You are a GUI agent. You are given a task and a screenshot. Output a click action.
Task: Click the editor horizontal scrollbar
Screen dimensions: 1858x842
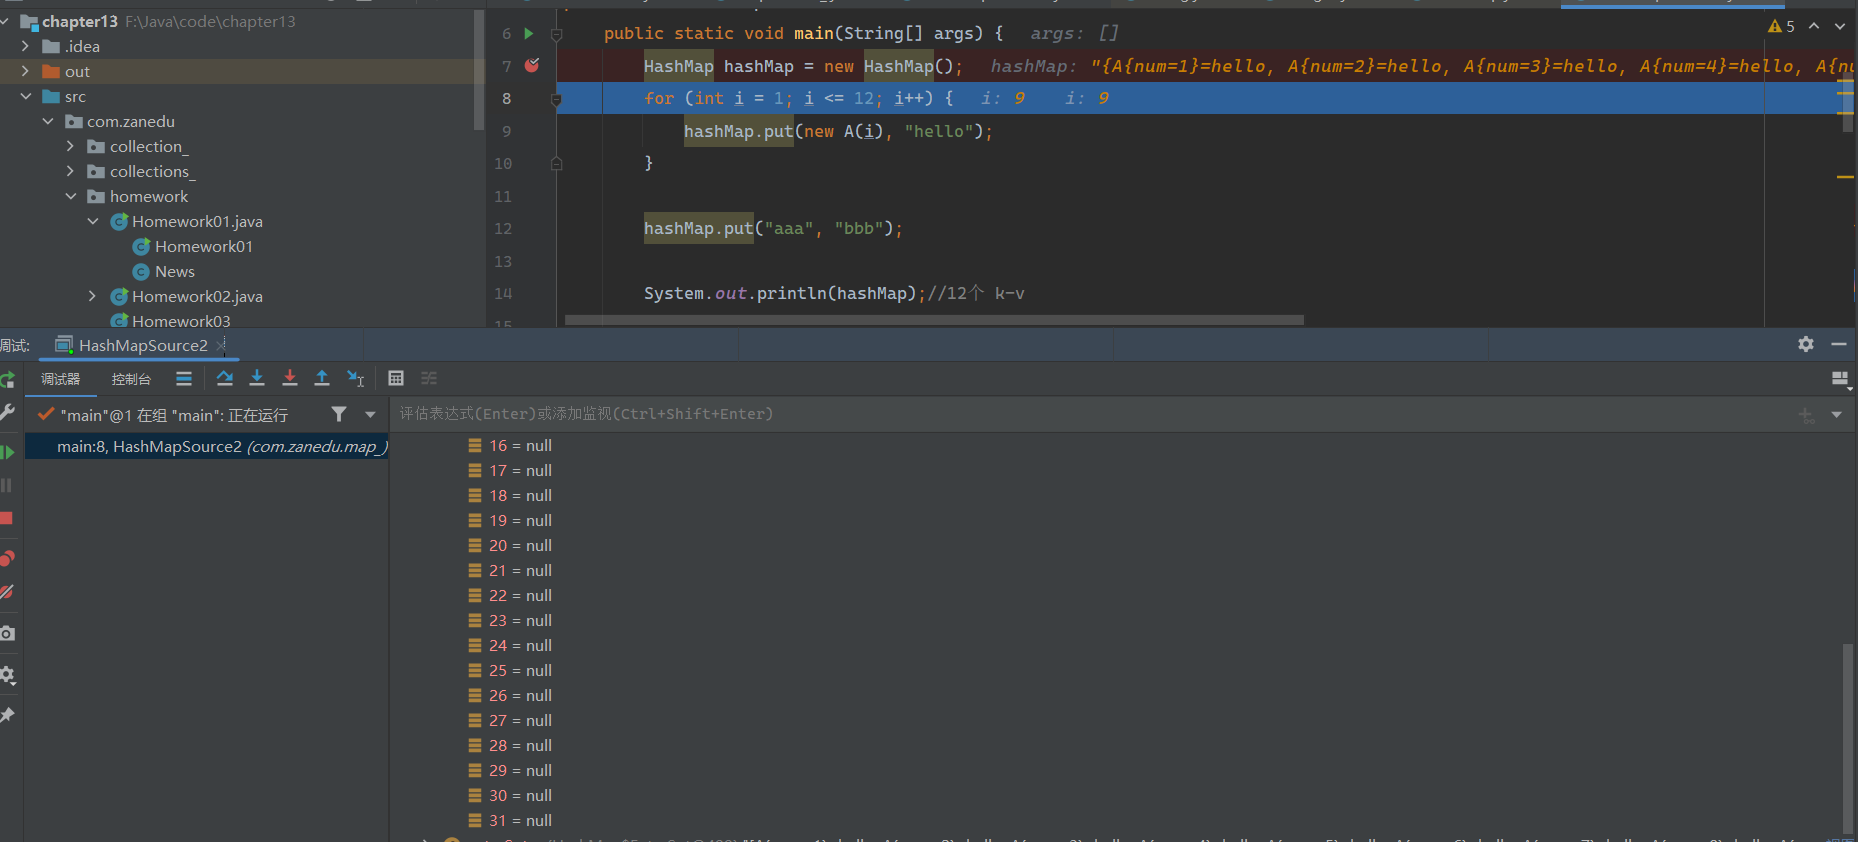click(x=934, y=321)
